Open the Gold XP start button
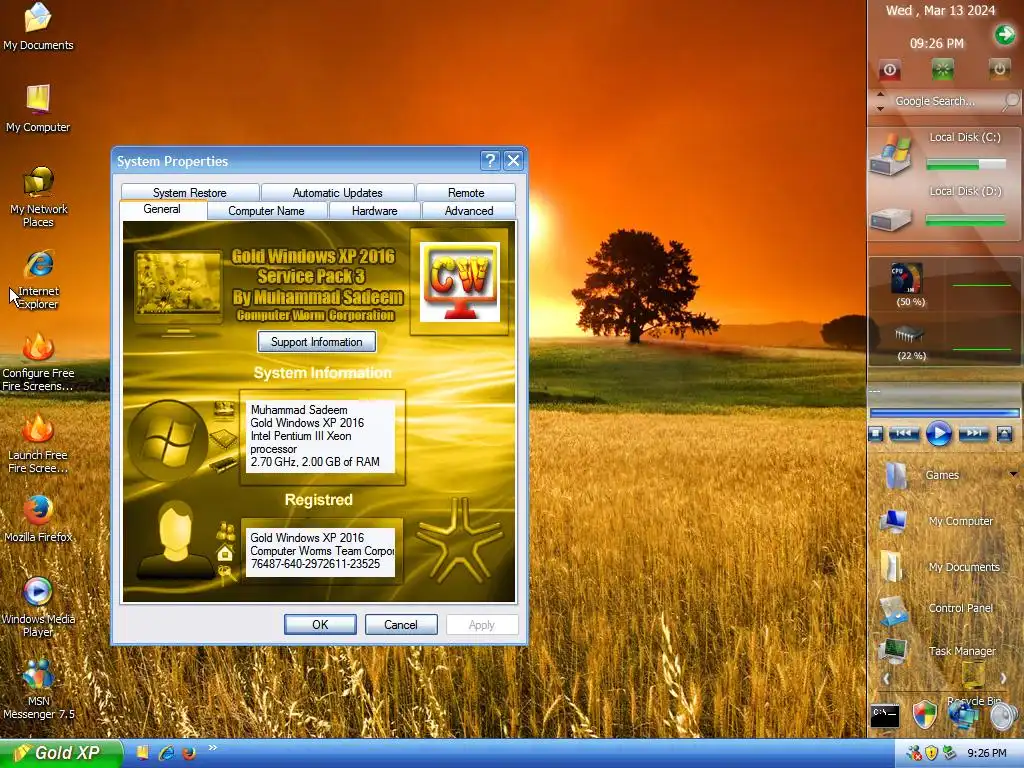The height and width of the screenshot is (768, 1024). [61, 753]
